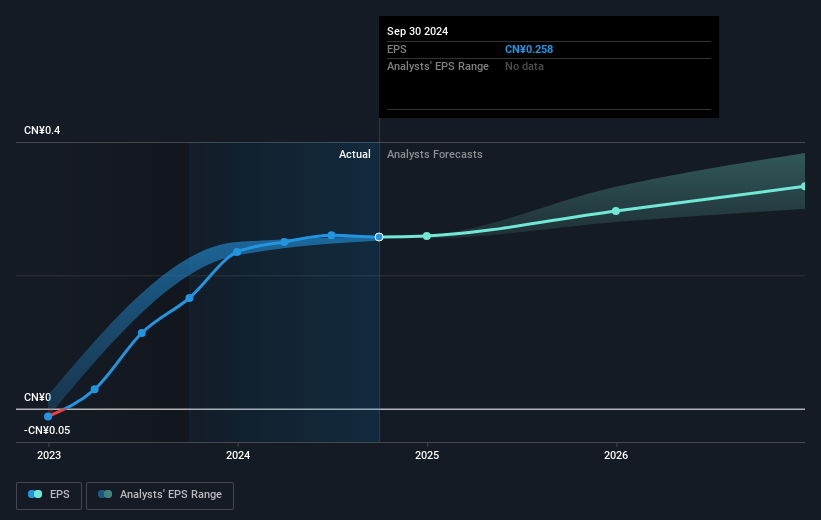Click the 2024 x-axis label
The width and height of the screenshot is (821, 520).
[238, 456]
